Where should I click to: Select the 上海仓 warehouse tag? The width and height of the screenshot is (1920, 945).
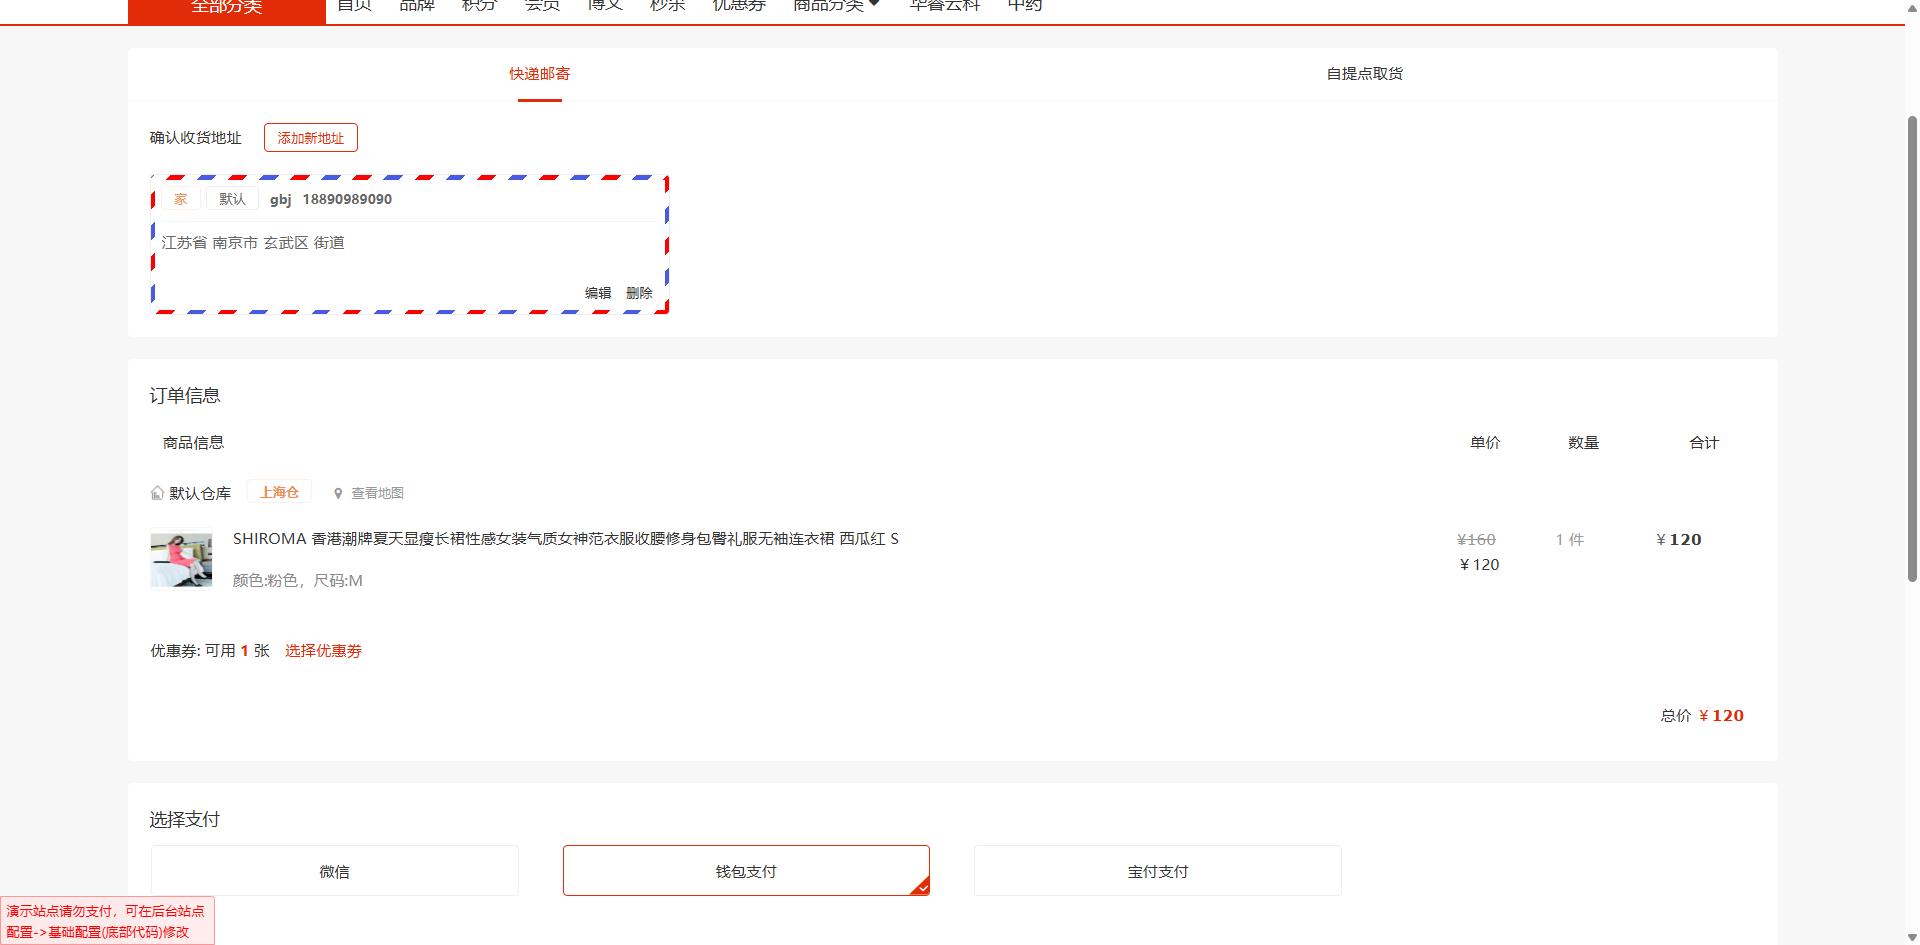[279, 492]
